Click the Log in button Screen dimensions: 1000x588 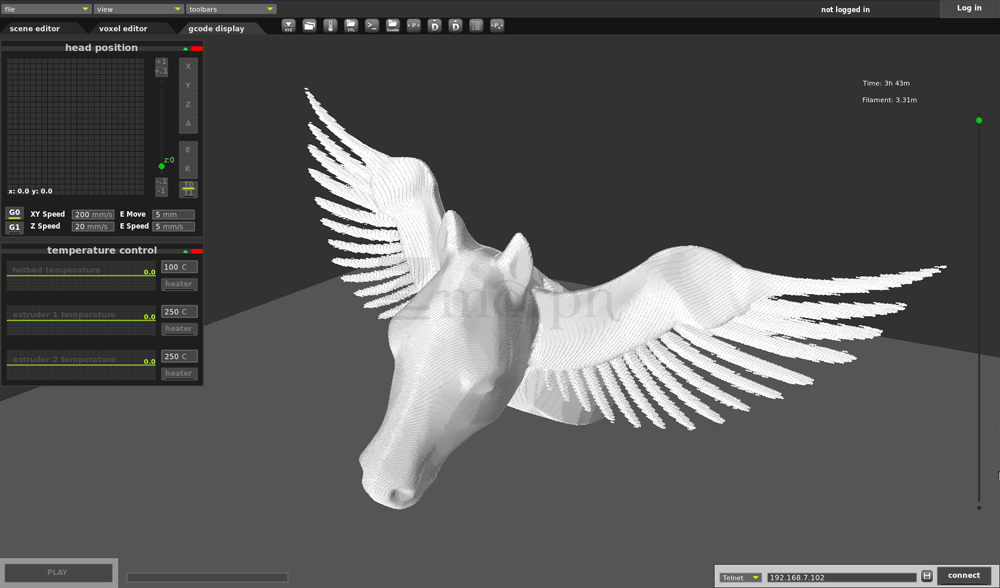pyautogui.click(x=969, y=8)
